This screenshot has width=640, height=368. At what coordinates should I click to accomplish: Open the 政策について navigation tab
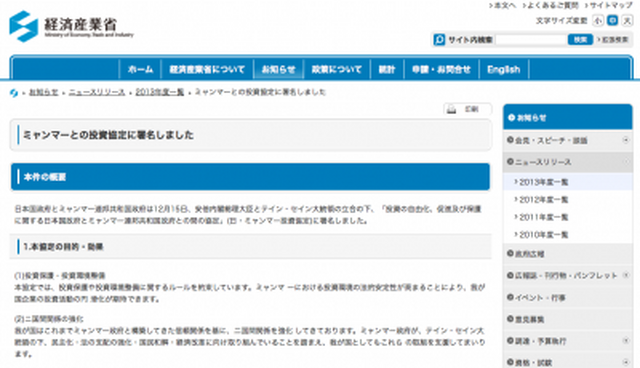coord(337,69)
